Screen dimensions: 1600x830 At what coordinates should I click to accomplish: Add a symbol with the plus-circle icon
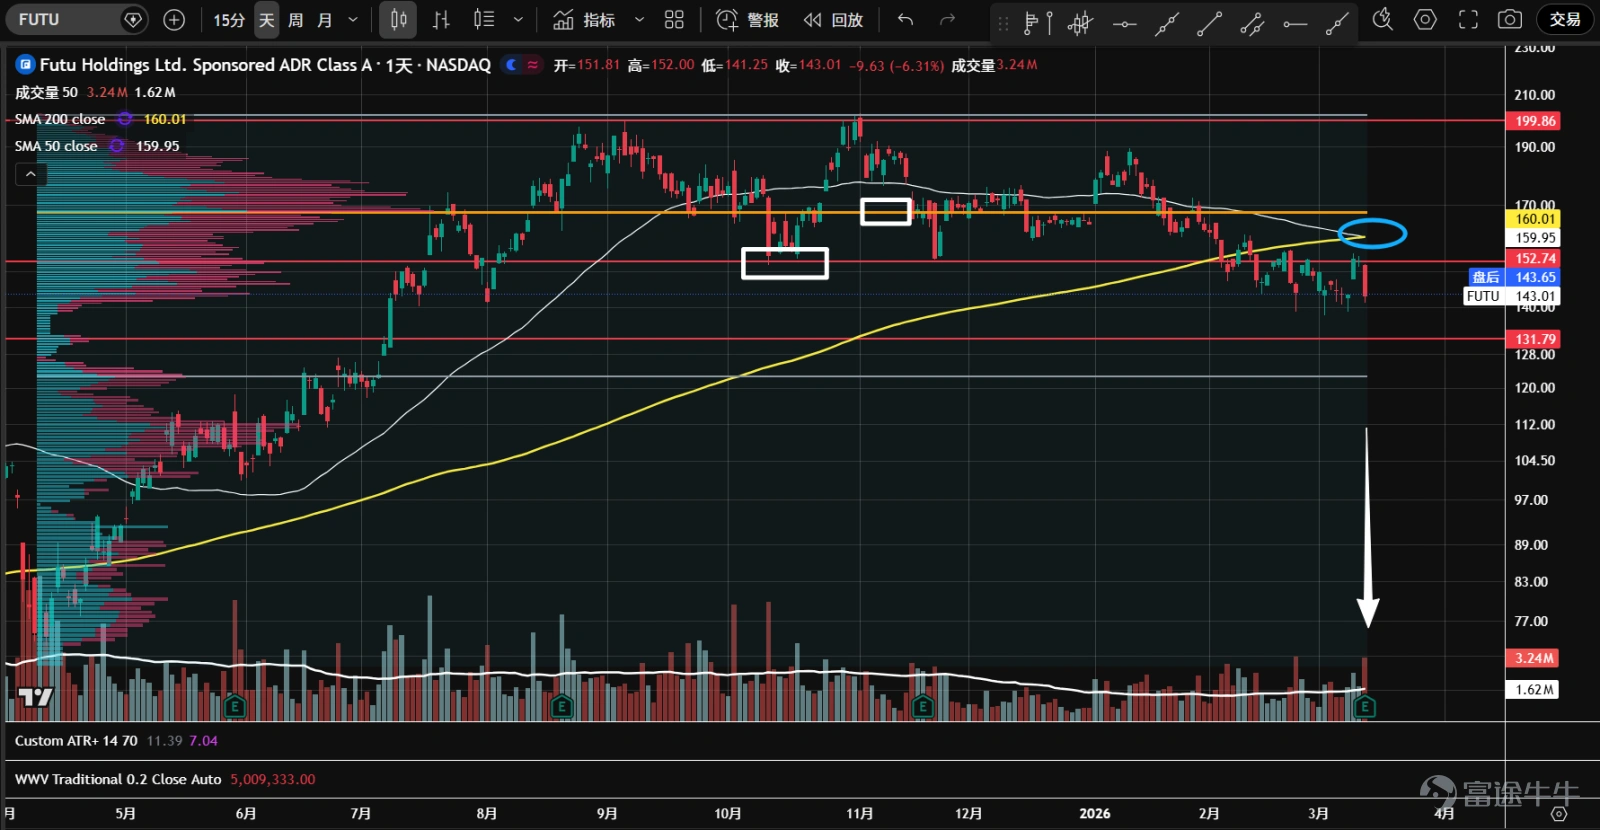tap(174, 19)
